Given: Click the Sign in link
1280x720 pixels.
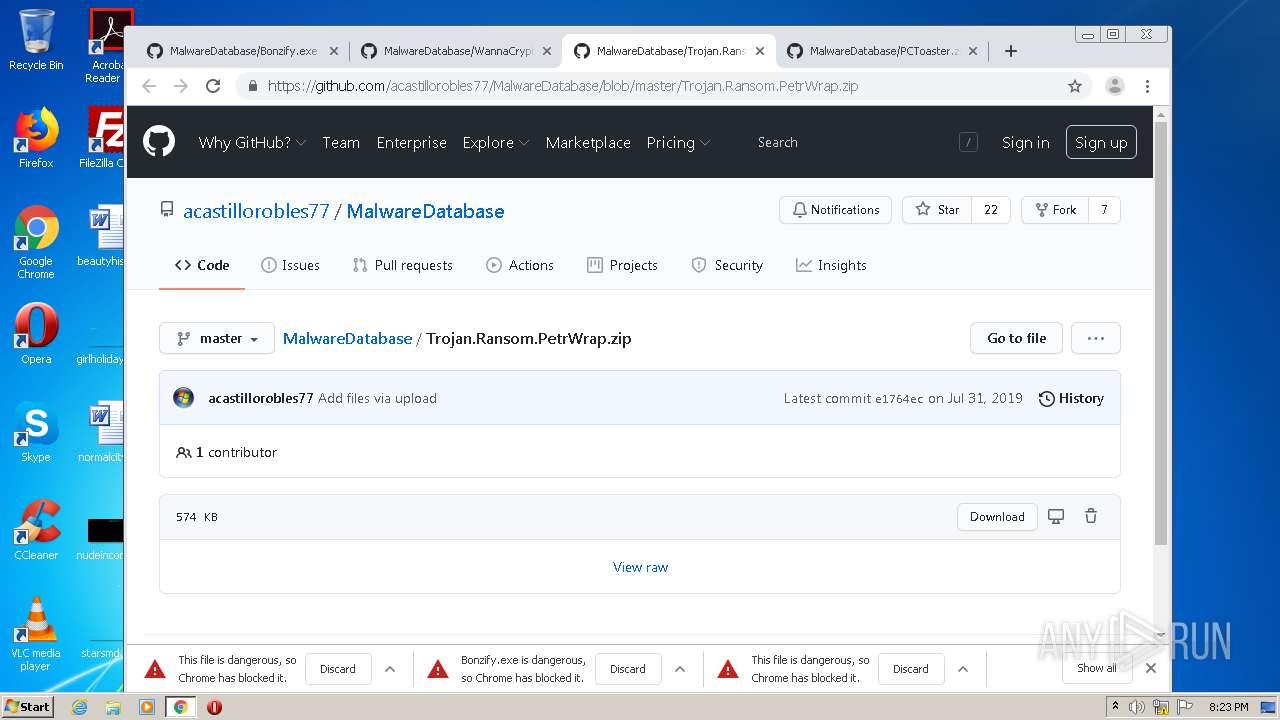Looking at the screenshot, I should (1026, 142).
